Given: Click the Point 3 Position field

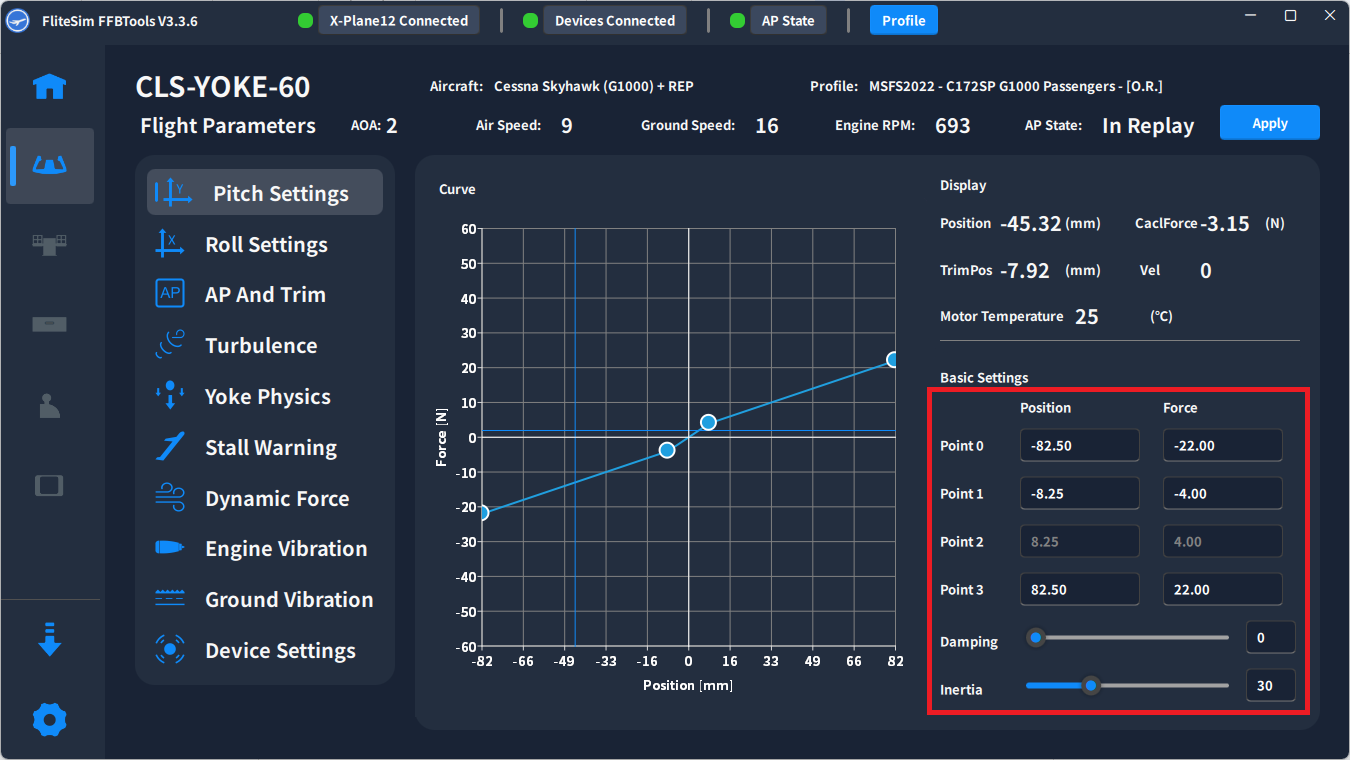Looking at the screenshot, I should point(1080,589).
